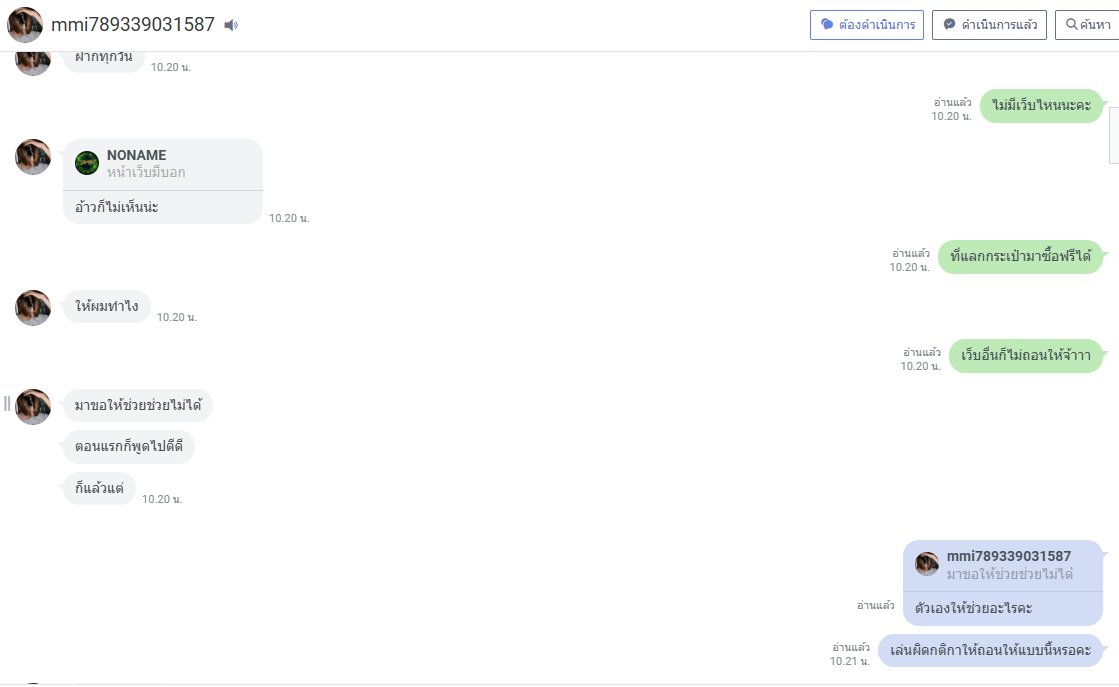Click the 10.21 น. timestamp
Screen dimensions: 1119x687
(x=849, y=661)
